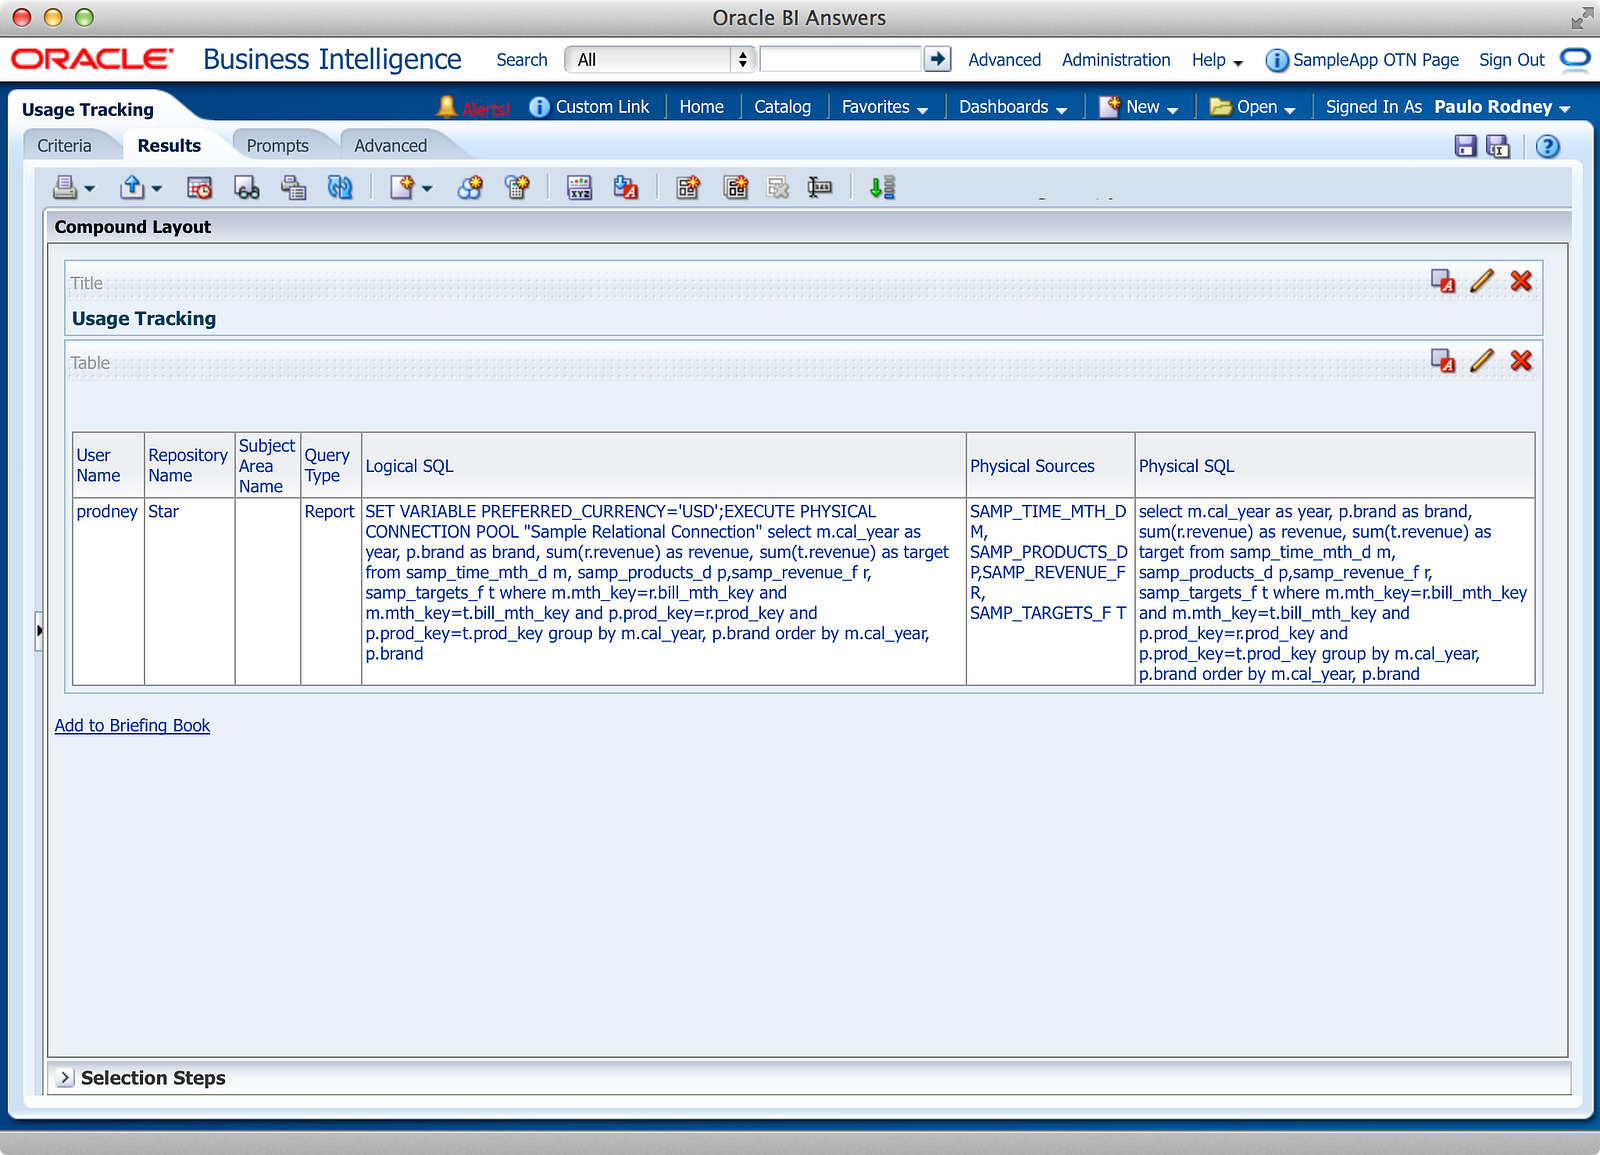Edit the Table view with pencil icon
1600x1155 pixels.
(x=1482, y=361)
